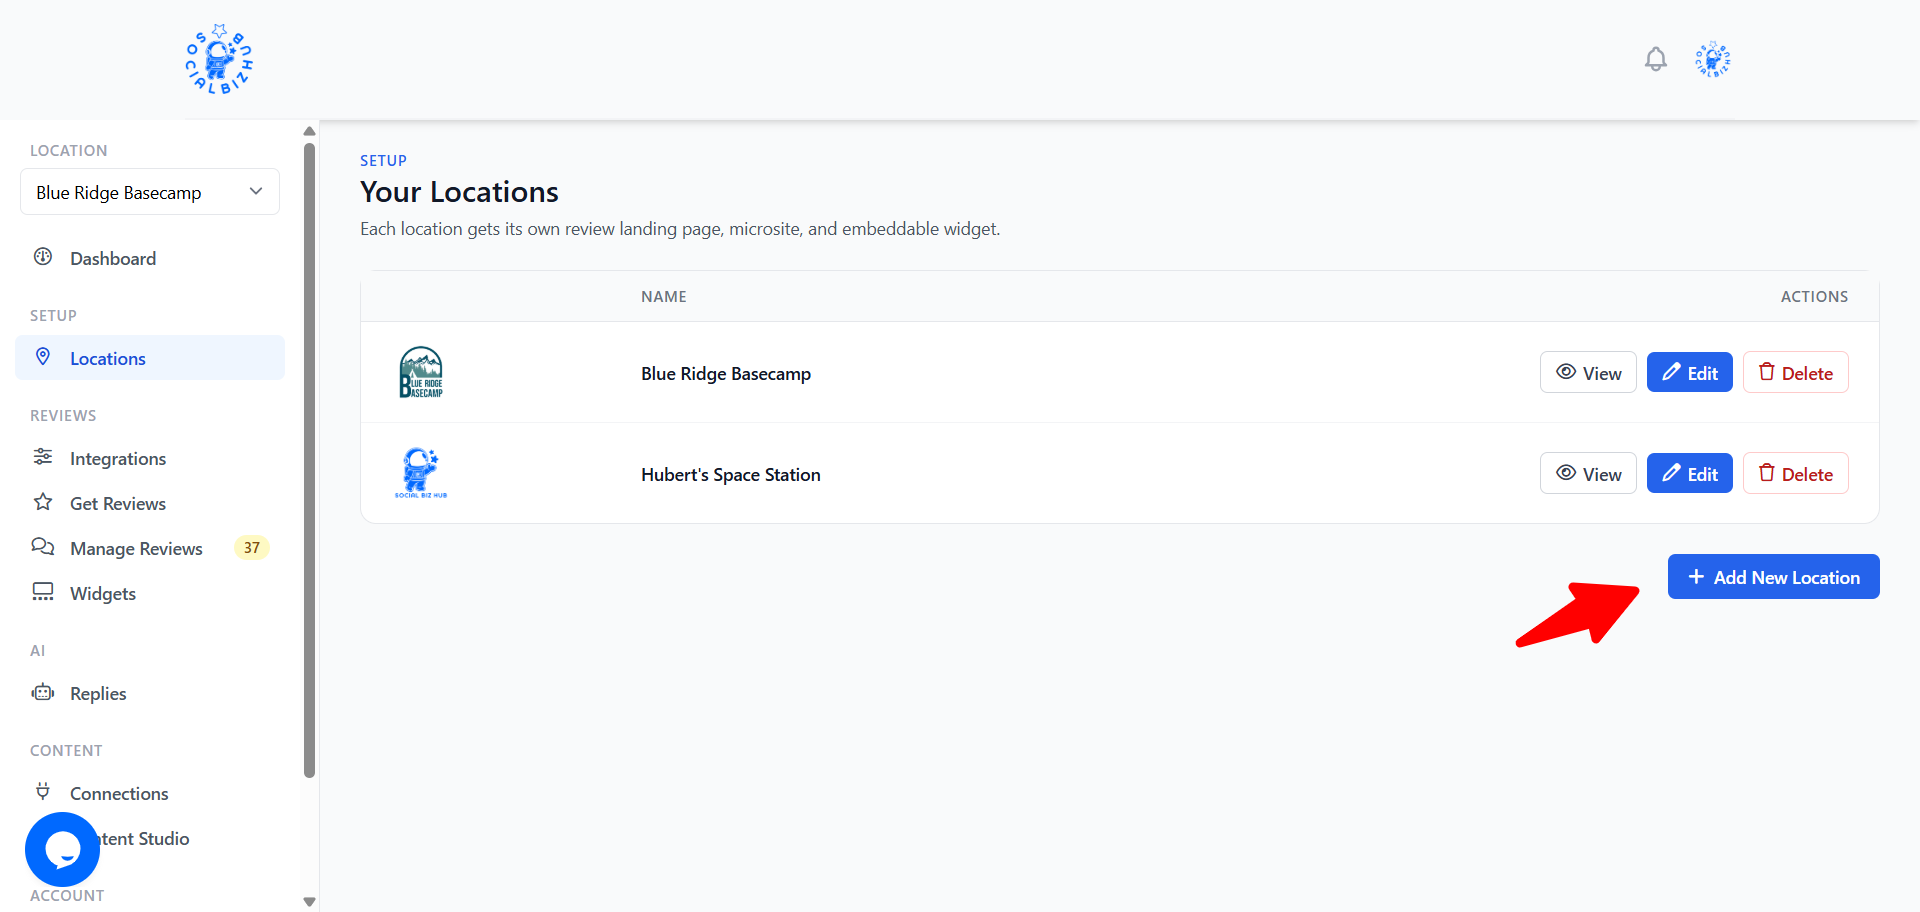Click sidebar scrollbar down arrow
Viewport: 1920px width, 912px height.
[x=310, y=902]
